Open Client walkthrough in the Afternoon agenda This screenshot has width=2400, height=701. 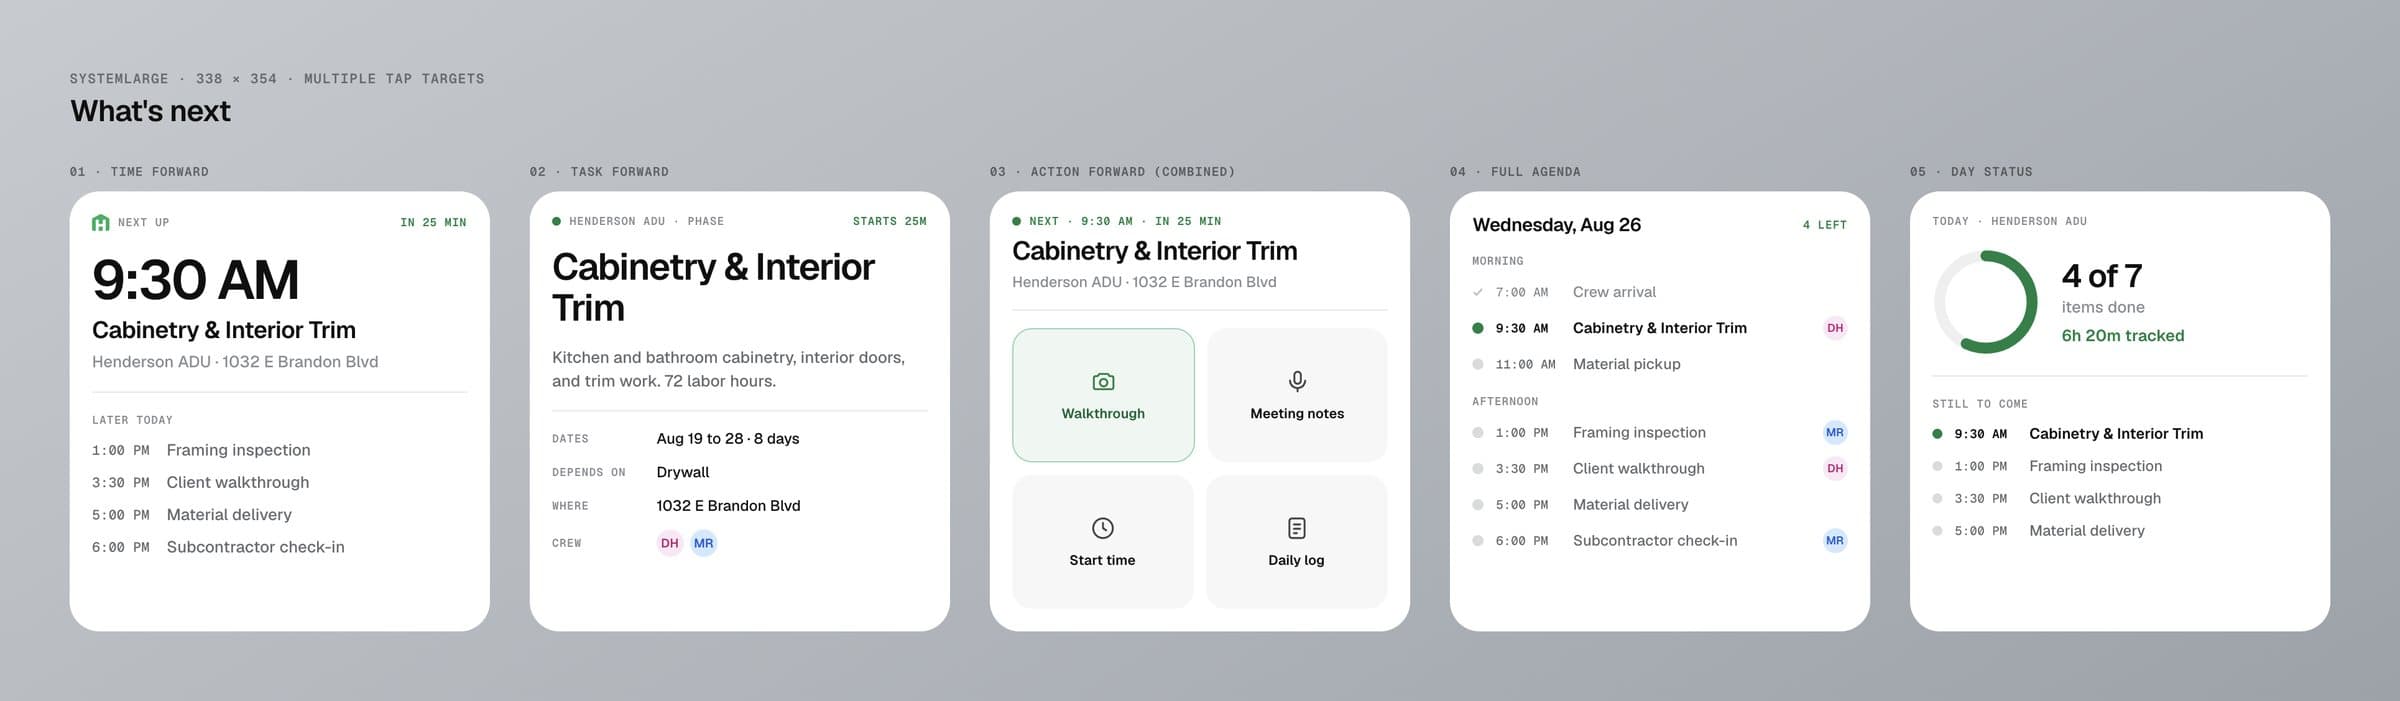1659,468
